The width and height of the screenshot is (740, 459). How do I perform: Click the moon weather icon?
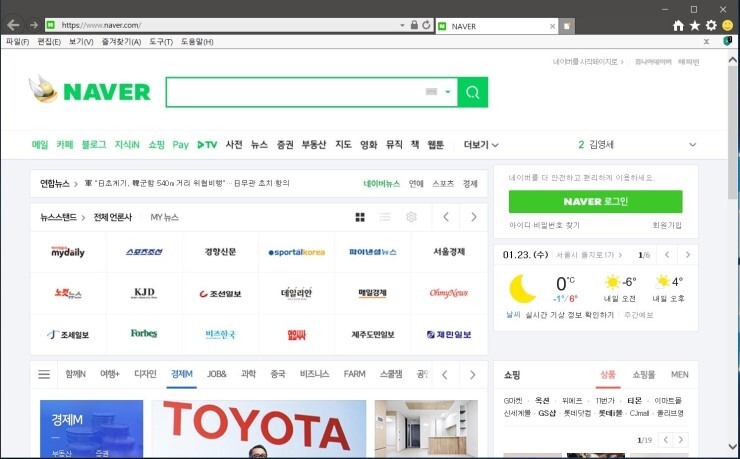(522, 289)
